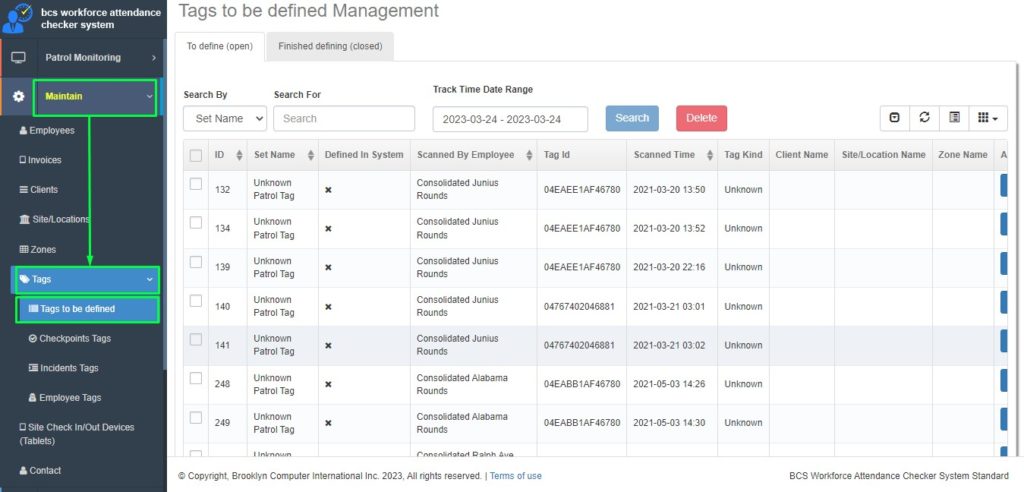
Task: Click the red Delete button
Action: 701,118
